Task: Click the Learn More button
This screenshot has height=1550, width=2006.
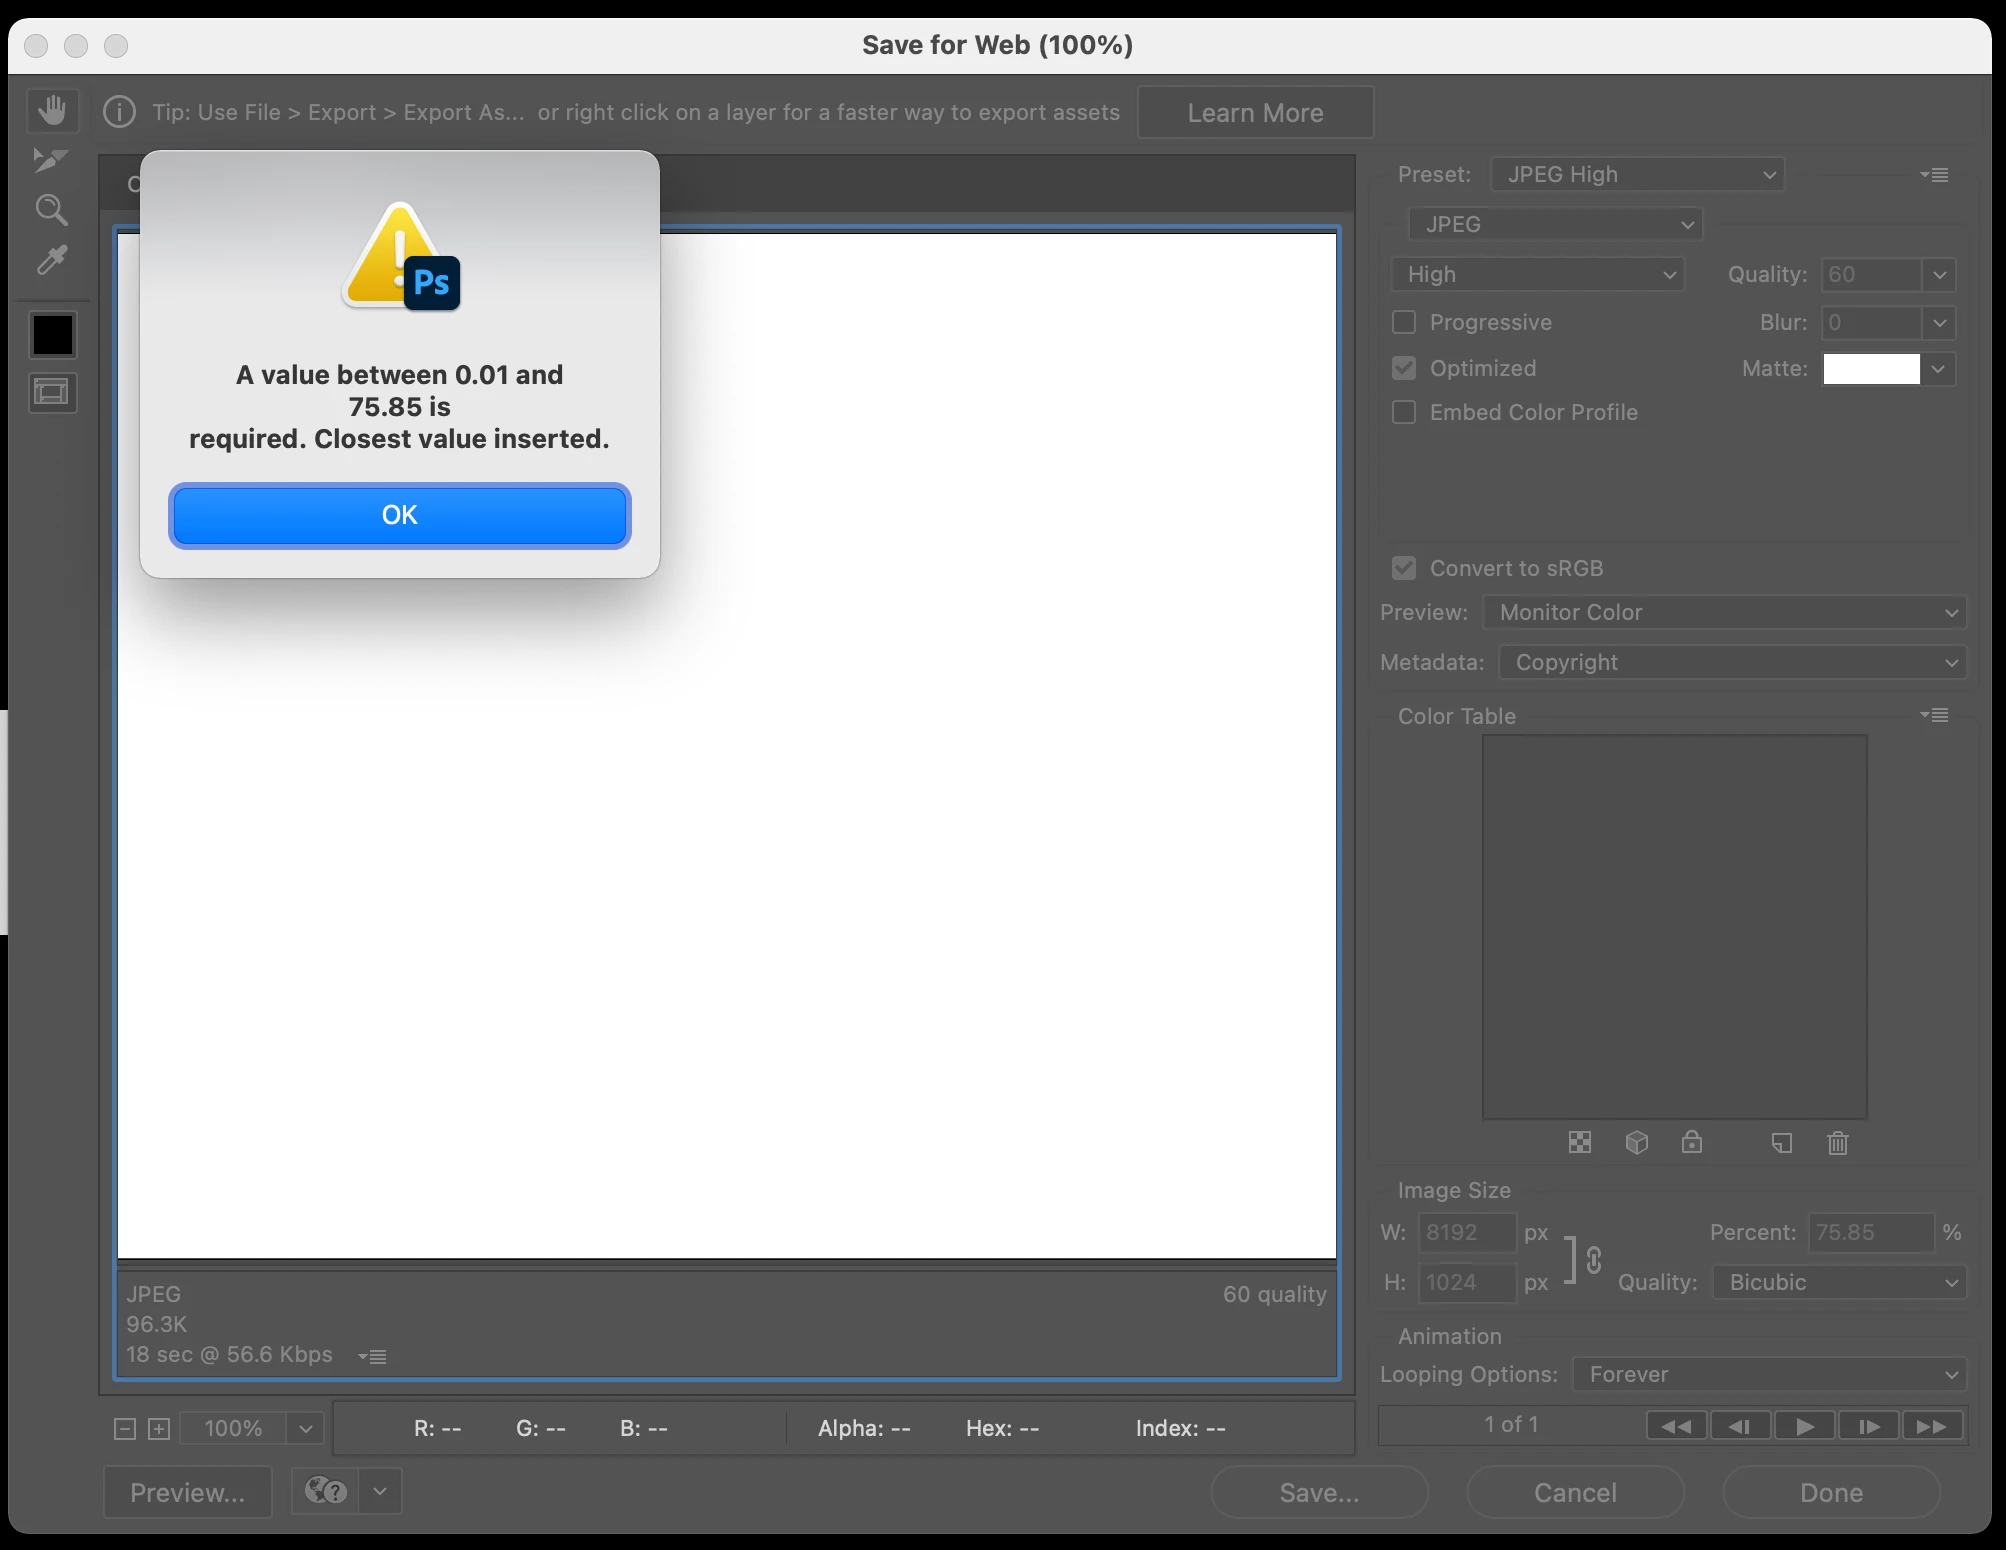Action: click(1255, 113)
